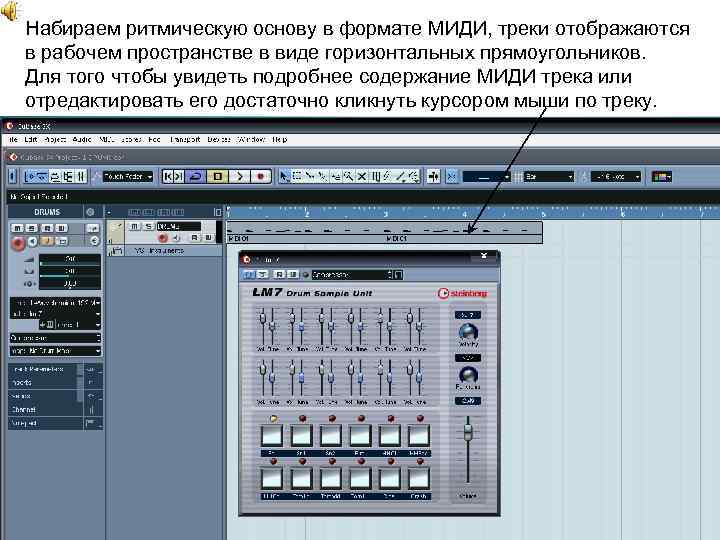Select the Object Selection arrow tool
The width and height of the screenshot is (720, 540).
point(285,176)
